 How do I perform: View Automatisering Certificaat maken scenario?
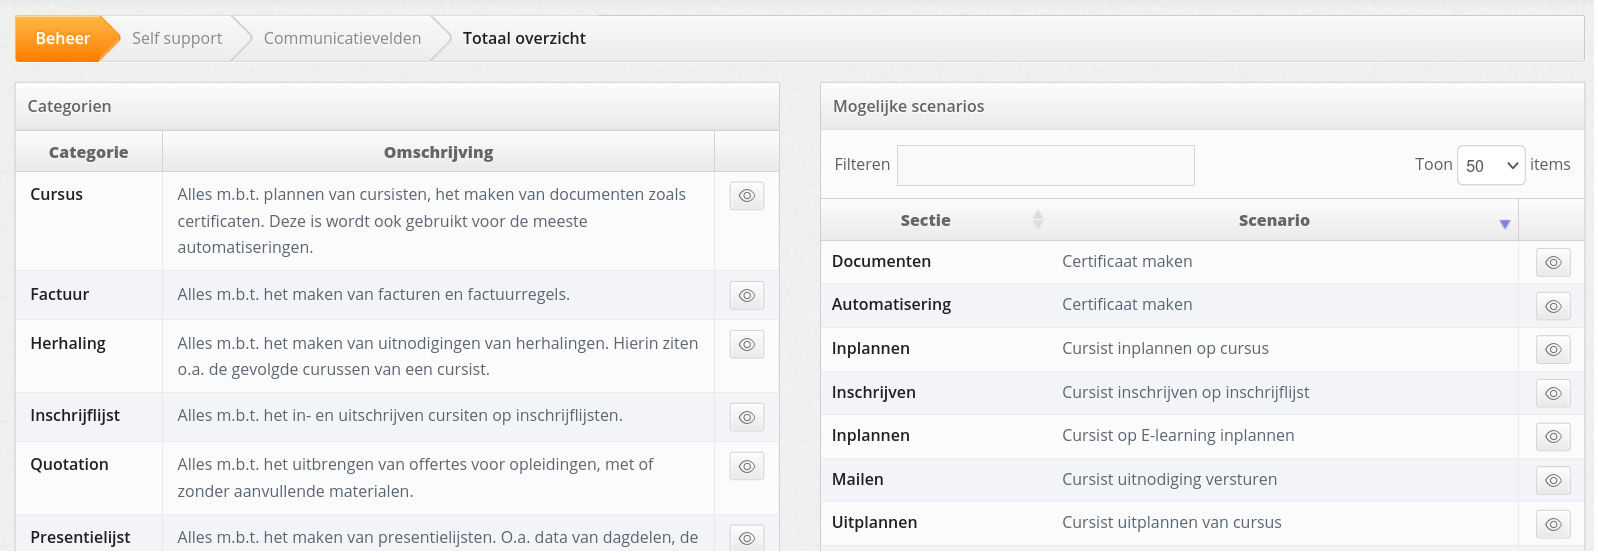click(1553, 306)
